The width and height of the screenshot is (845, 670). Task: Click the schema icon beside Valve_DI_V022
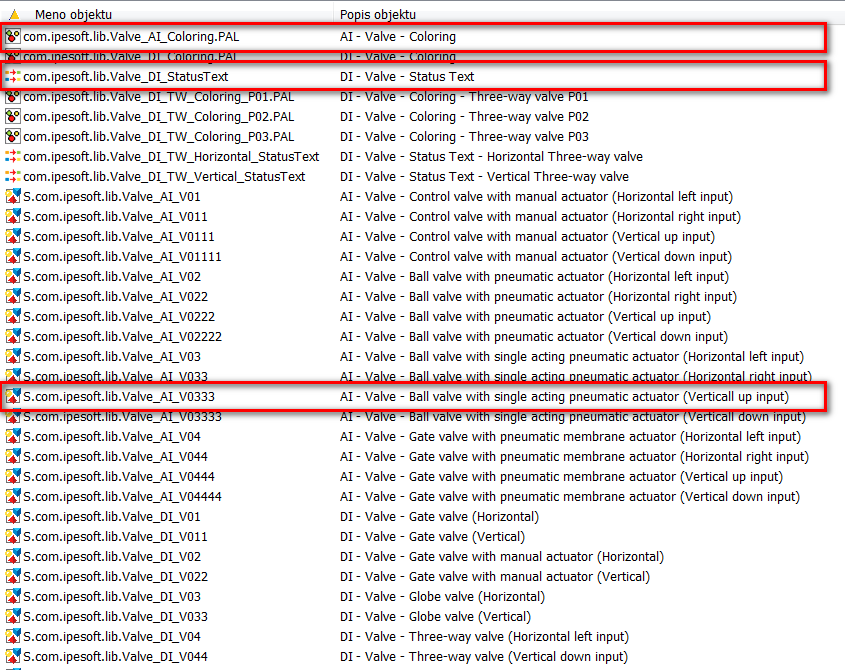[x=13, y=577]
